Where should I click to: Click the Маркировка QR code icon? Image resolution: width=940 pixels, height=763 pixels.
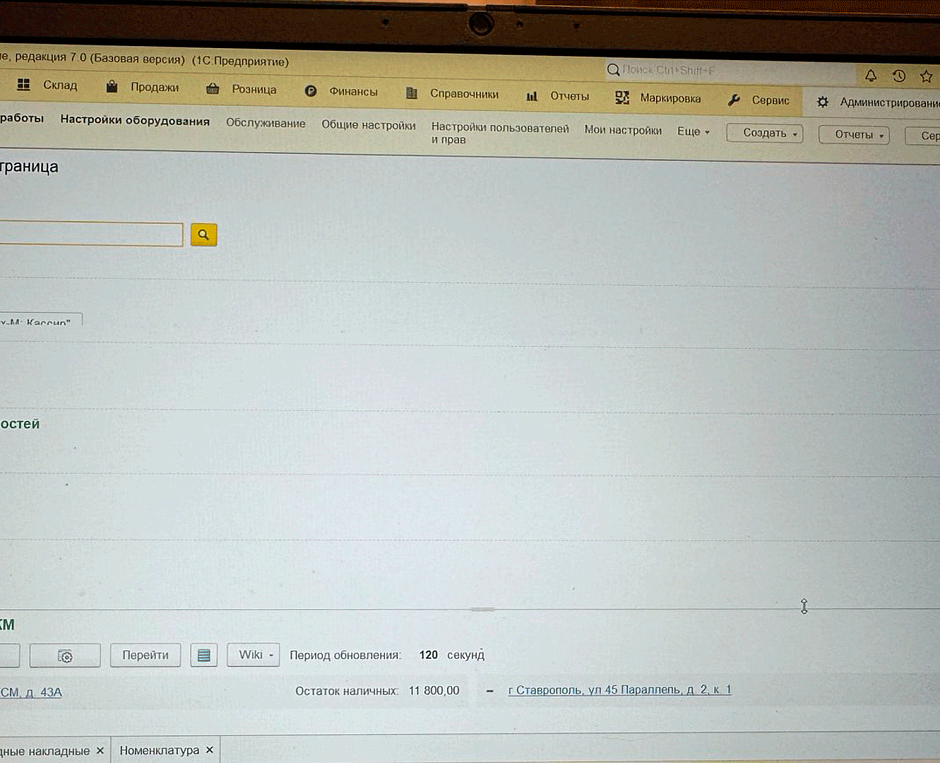coord(622,98)
